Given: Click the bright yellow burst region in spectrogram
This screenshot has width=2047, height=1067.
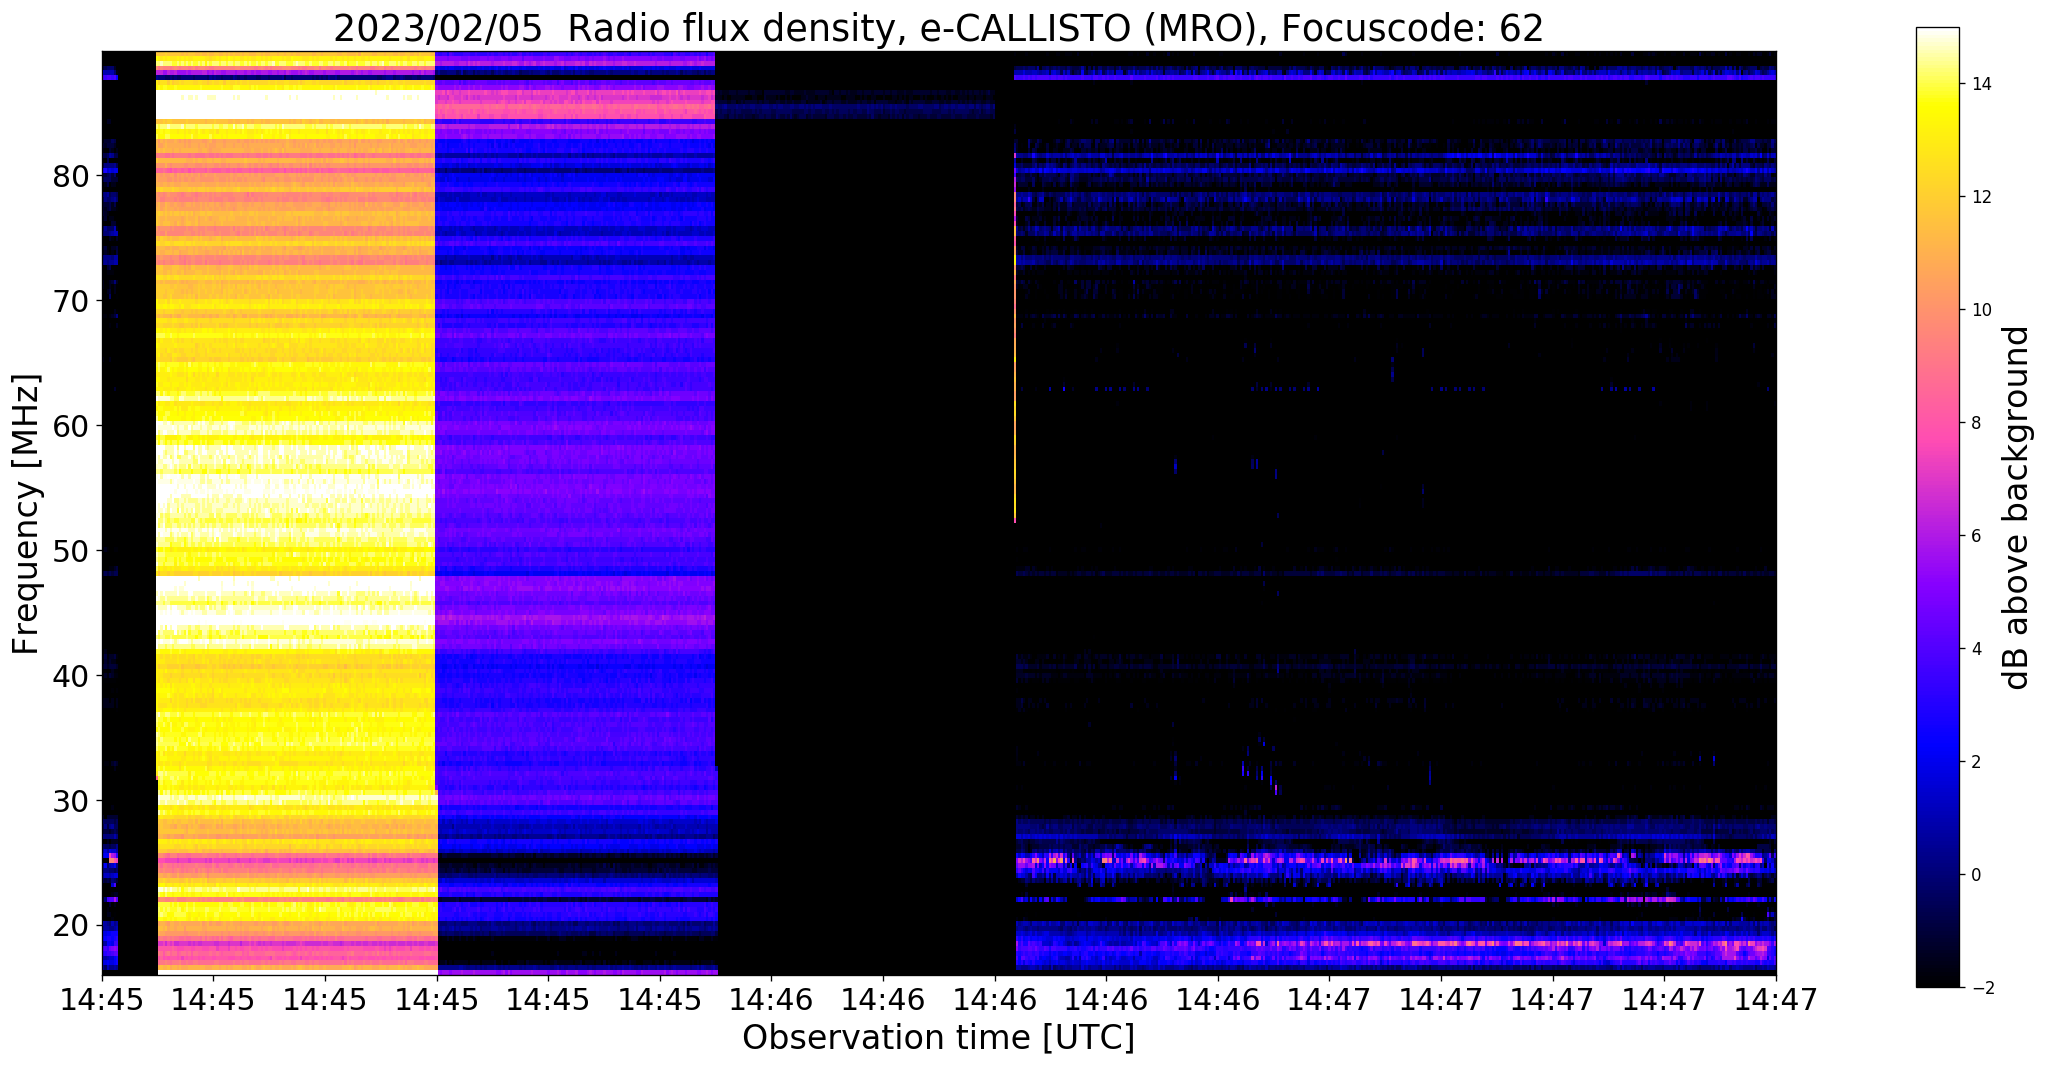Looking at the screenshot, I should pos(296,512).
